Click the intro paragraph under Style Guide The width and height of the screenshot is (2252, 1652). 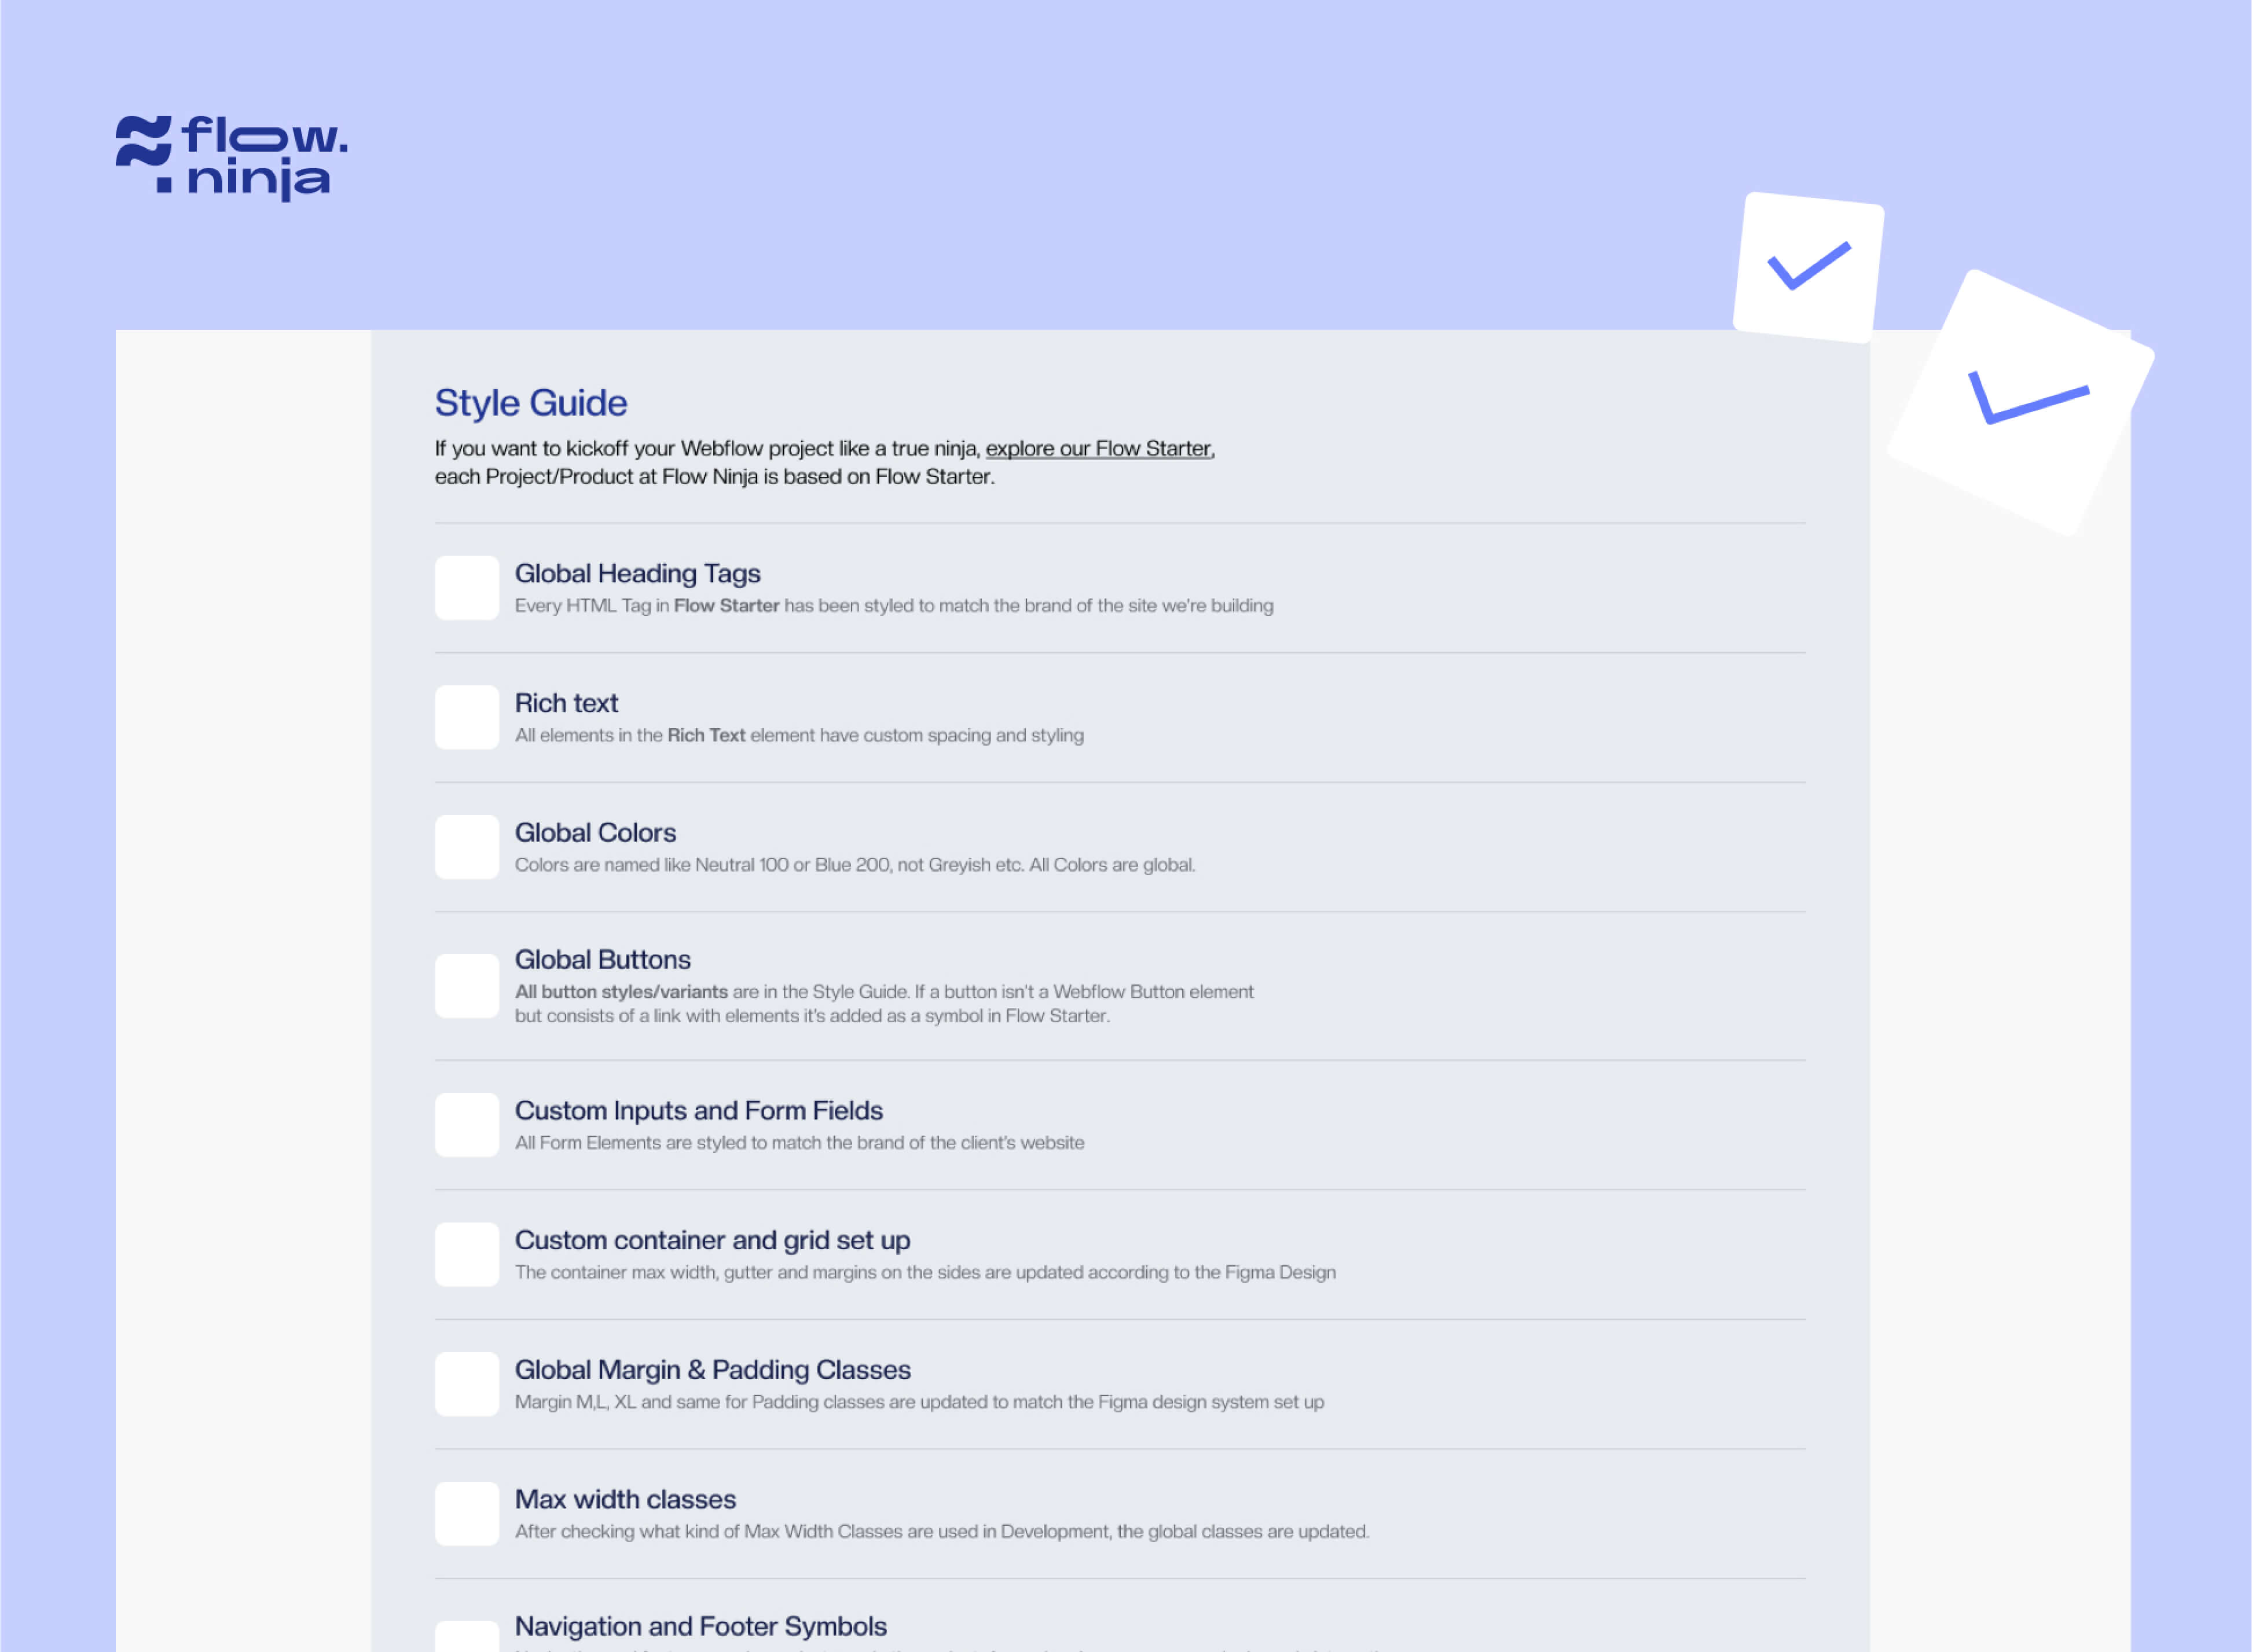point(820,462)
